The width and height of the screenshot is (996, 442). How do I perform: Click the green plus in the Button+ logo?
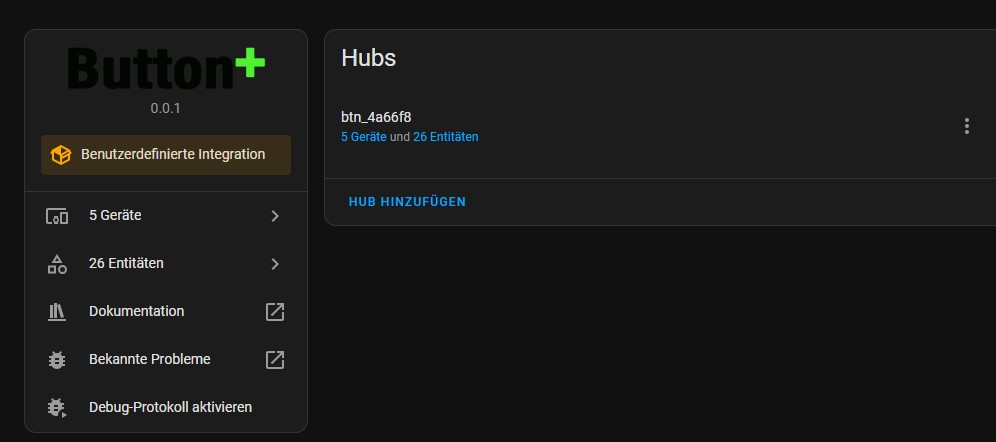point(250,63)
